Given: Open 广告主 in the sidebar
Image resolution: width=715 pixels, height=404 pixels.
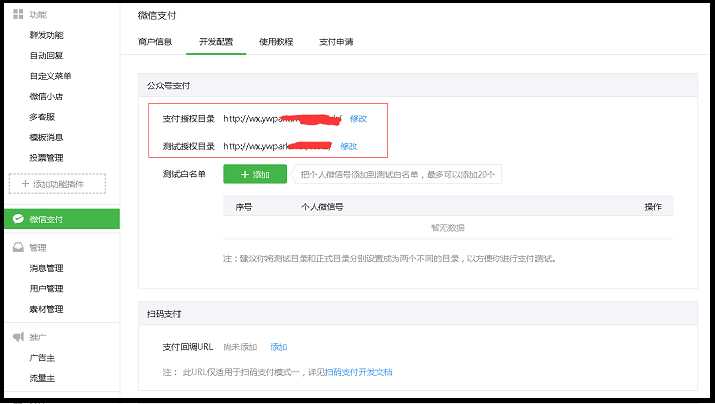Looking at the screenshot, I should pos(42,358).
